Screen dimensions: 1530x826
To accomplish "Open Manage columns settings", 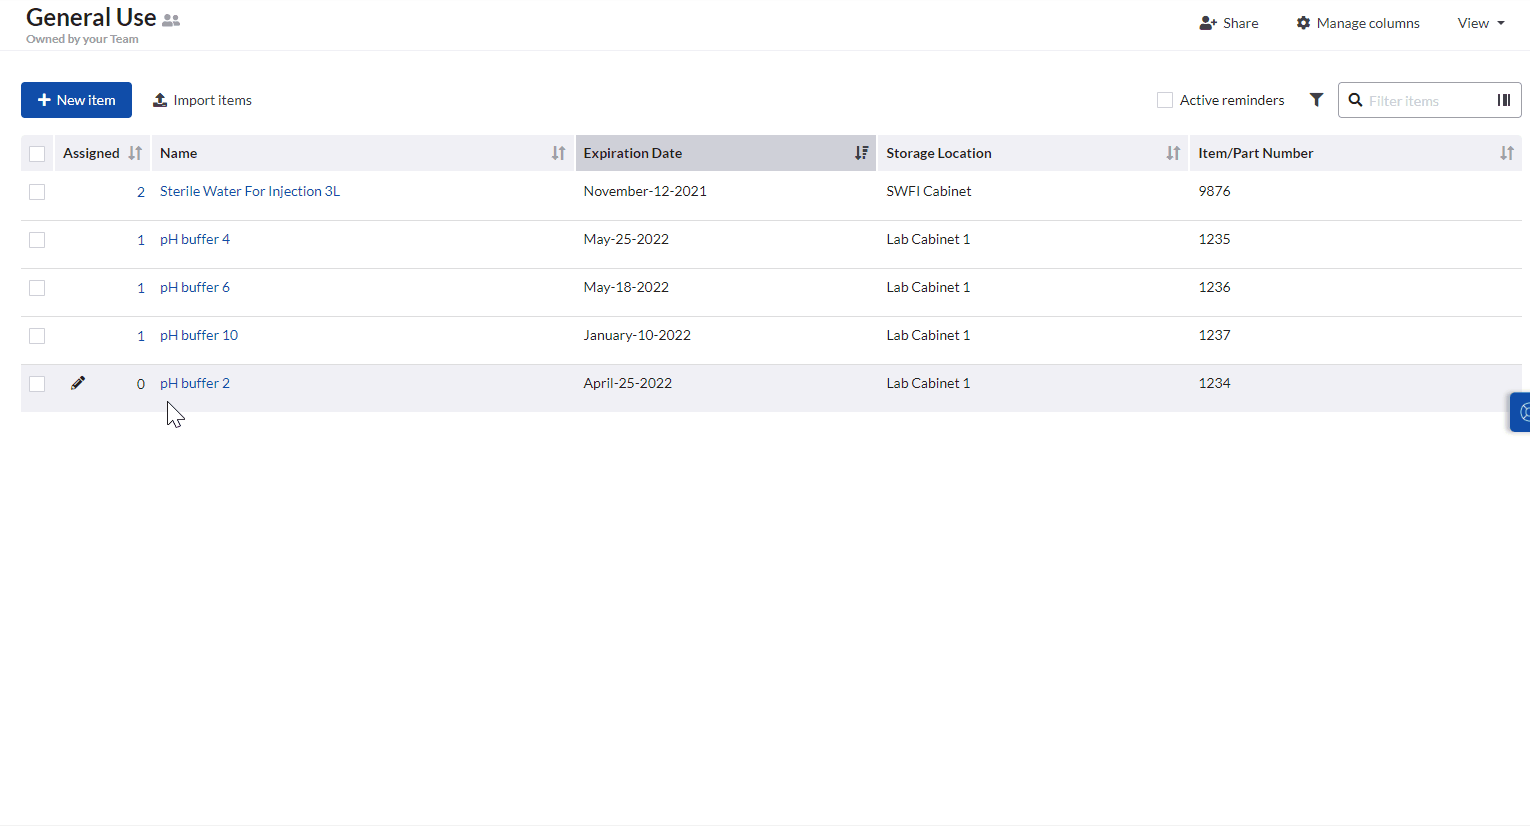I will (1357, 23).
